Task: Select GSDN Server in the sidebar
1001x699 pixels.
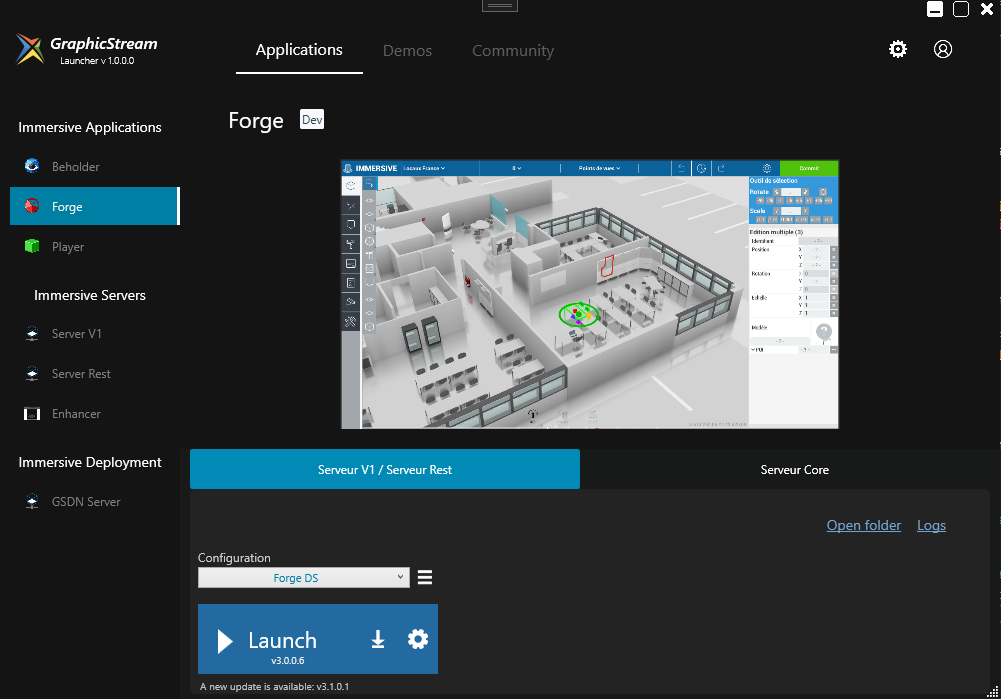Action: click(x=94, y=501)
